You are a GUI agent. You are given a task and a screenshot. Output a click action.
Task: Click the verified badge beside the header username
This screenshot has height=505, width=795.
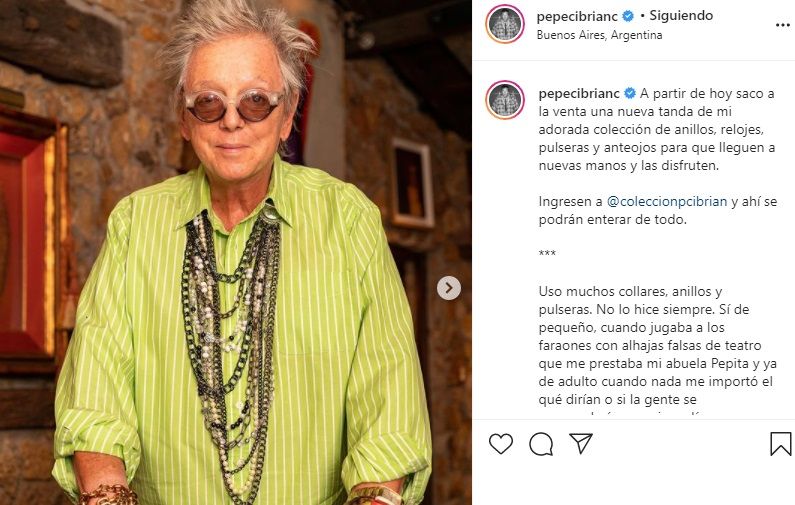[628, 16]
